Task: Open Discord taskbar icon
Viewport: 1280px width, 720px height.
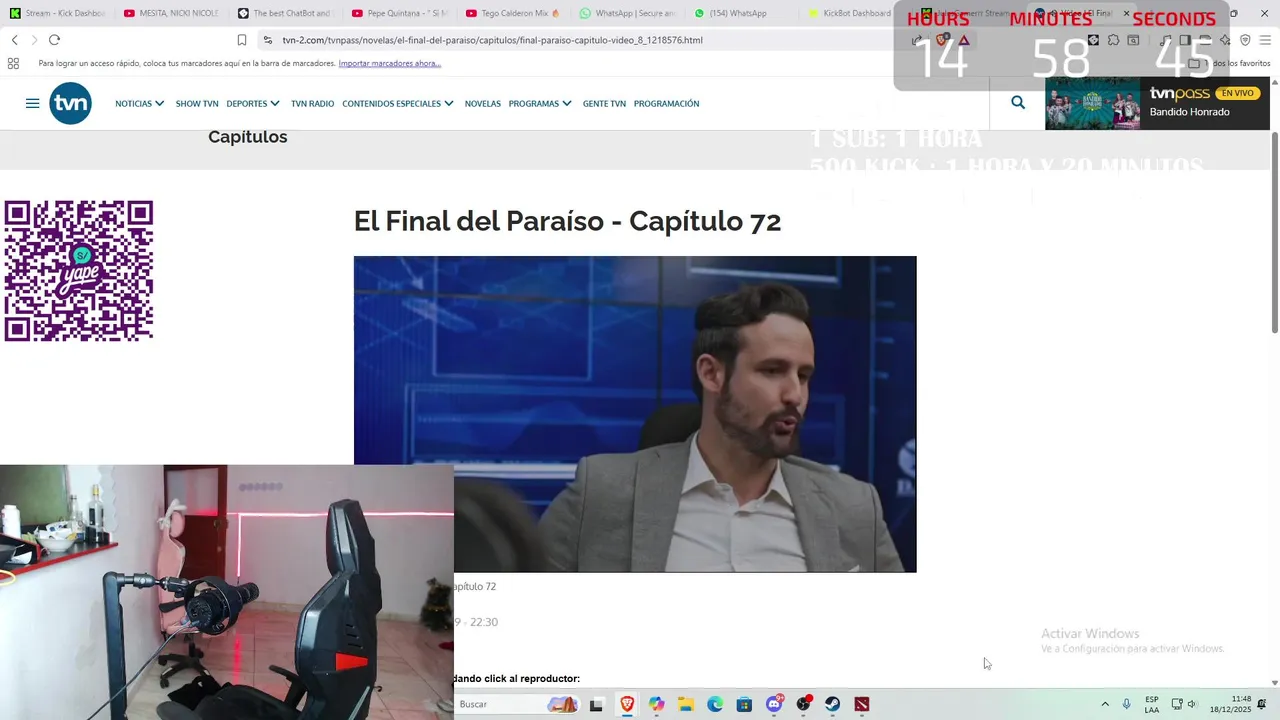Action: click(774, 704)
